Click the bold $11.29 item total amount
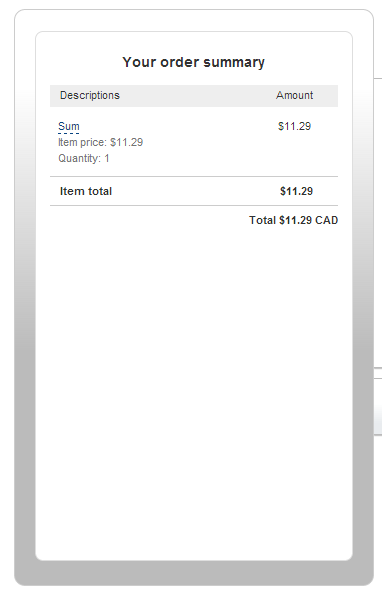The image size is (382, 589). pyautogui.click(x=296, y=191)
